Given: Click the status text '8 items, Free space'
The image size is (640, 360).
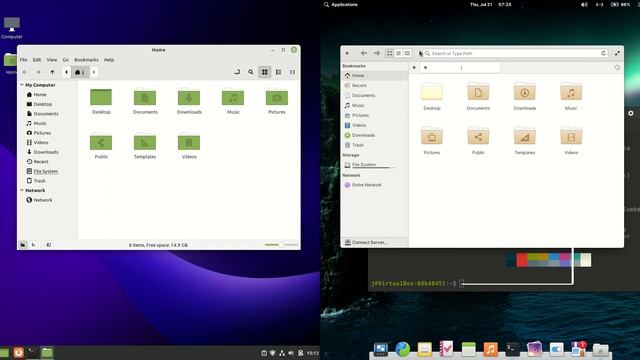Looking at the screenshot, I should (158, 245).
